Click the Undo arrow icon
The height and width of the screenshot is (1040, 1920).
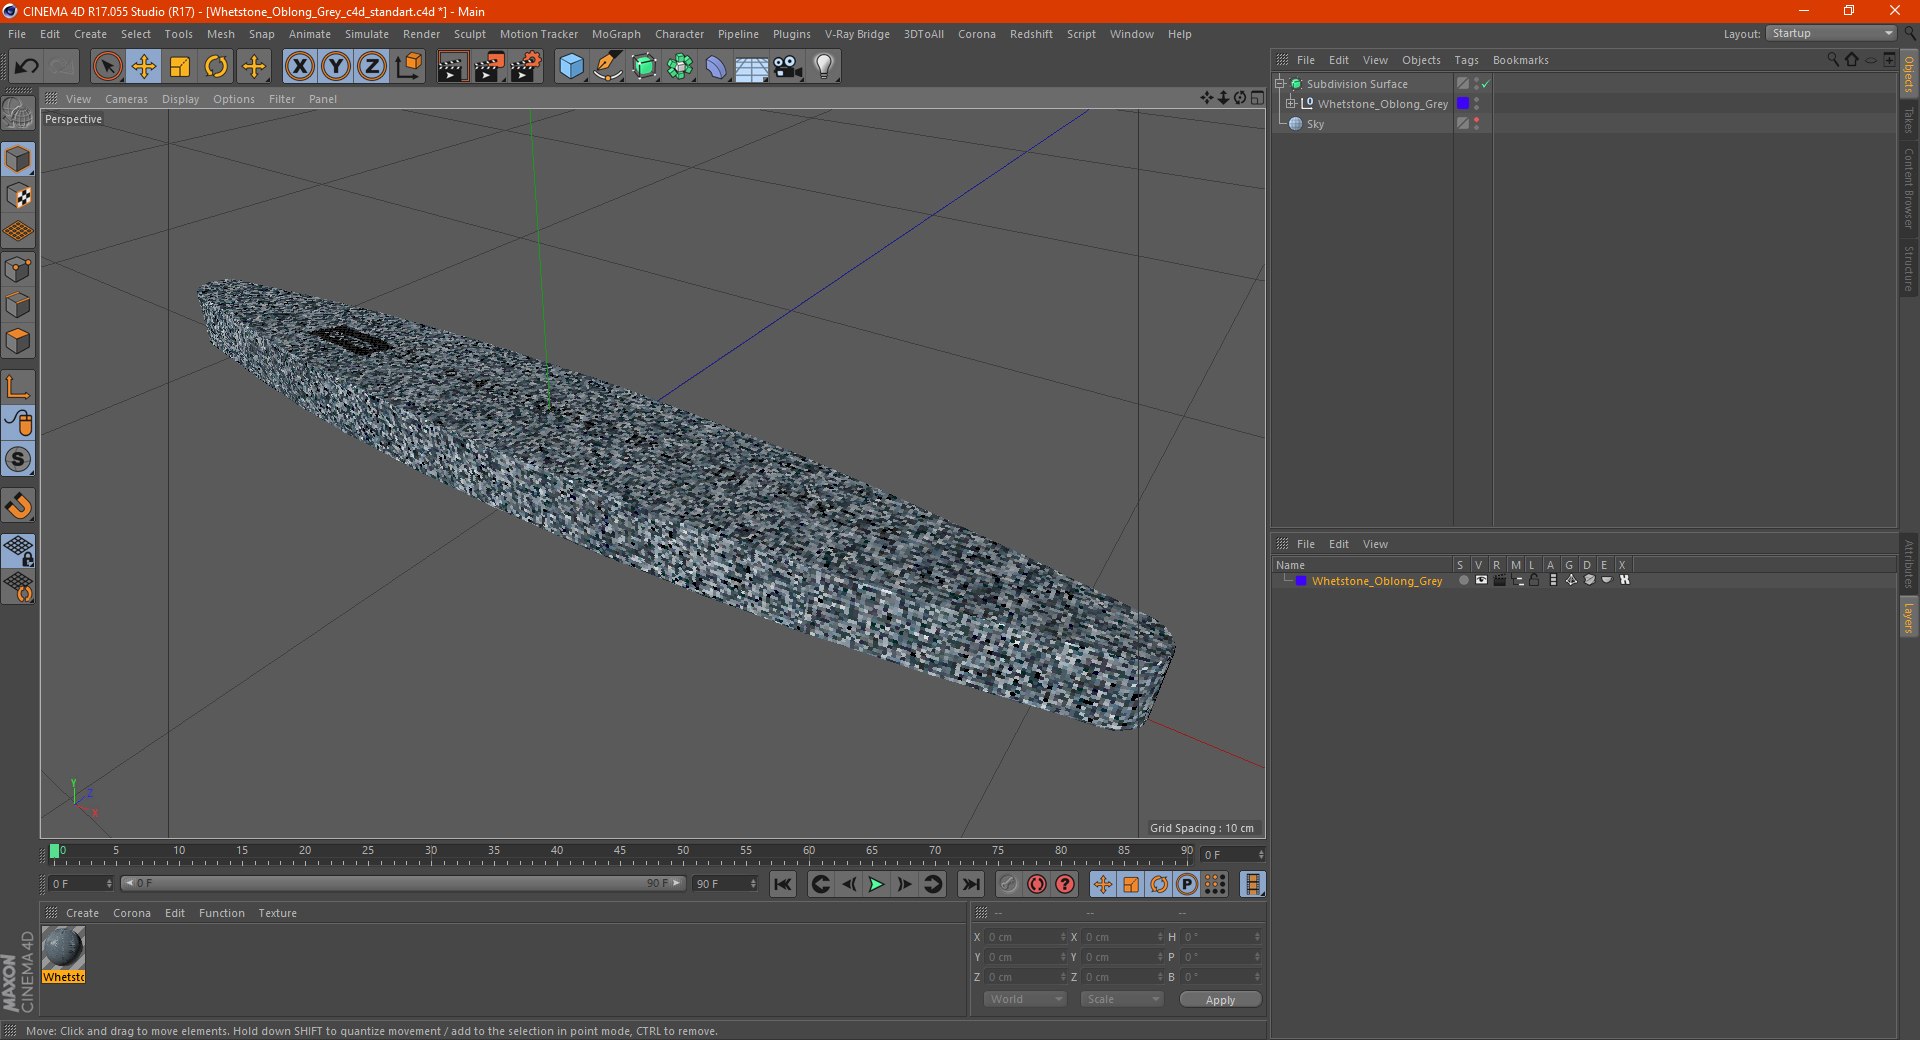[x=27, y=67]
